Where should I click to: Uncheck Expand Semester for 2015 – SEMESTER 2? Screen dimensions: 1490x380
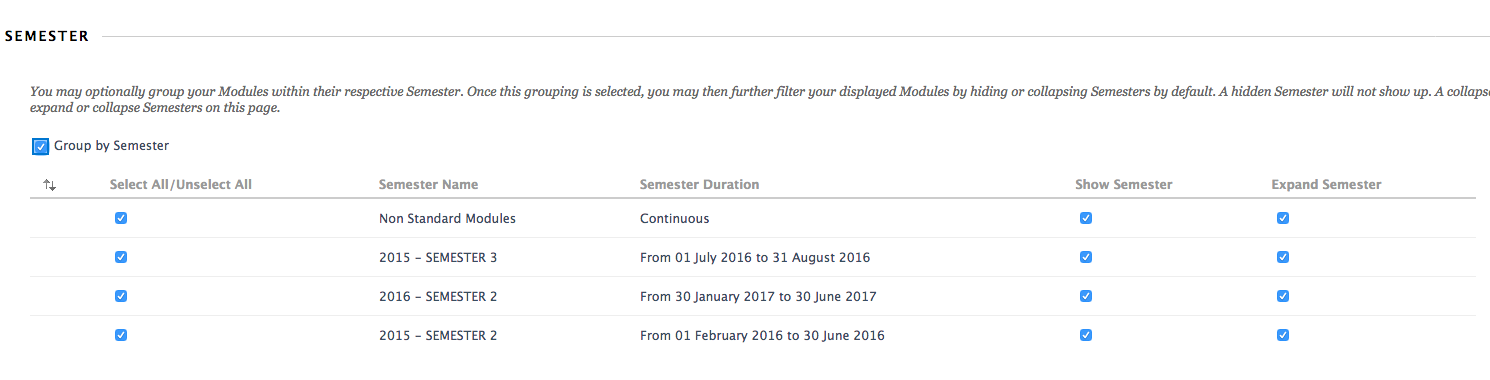pos(1283,335)
